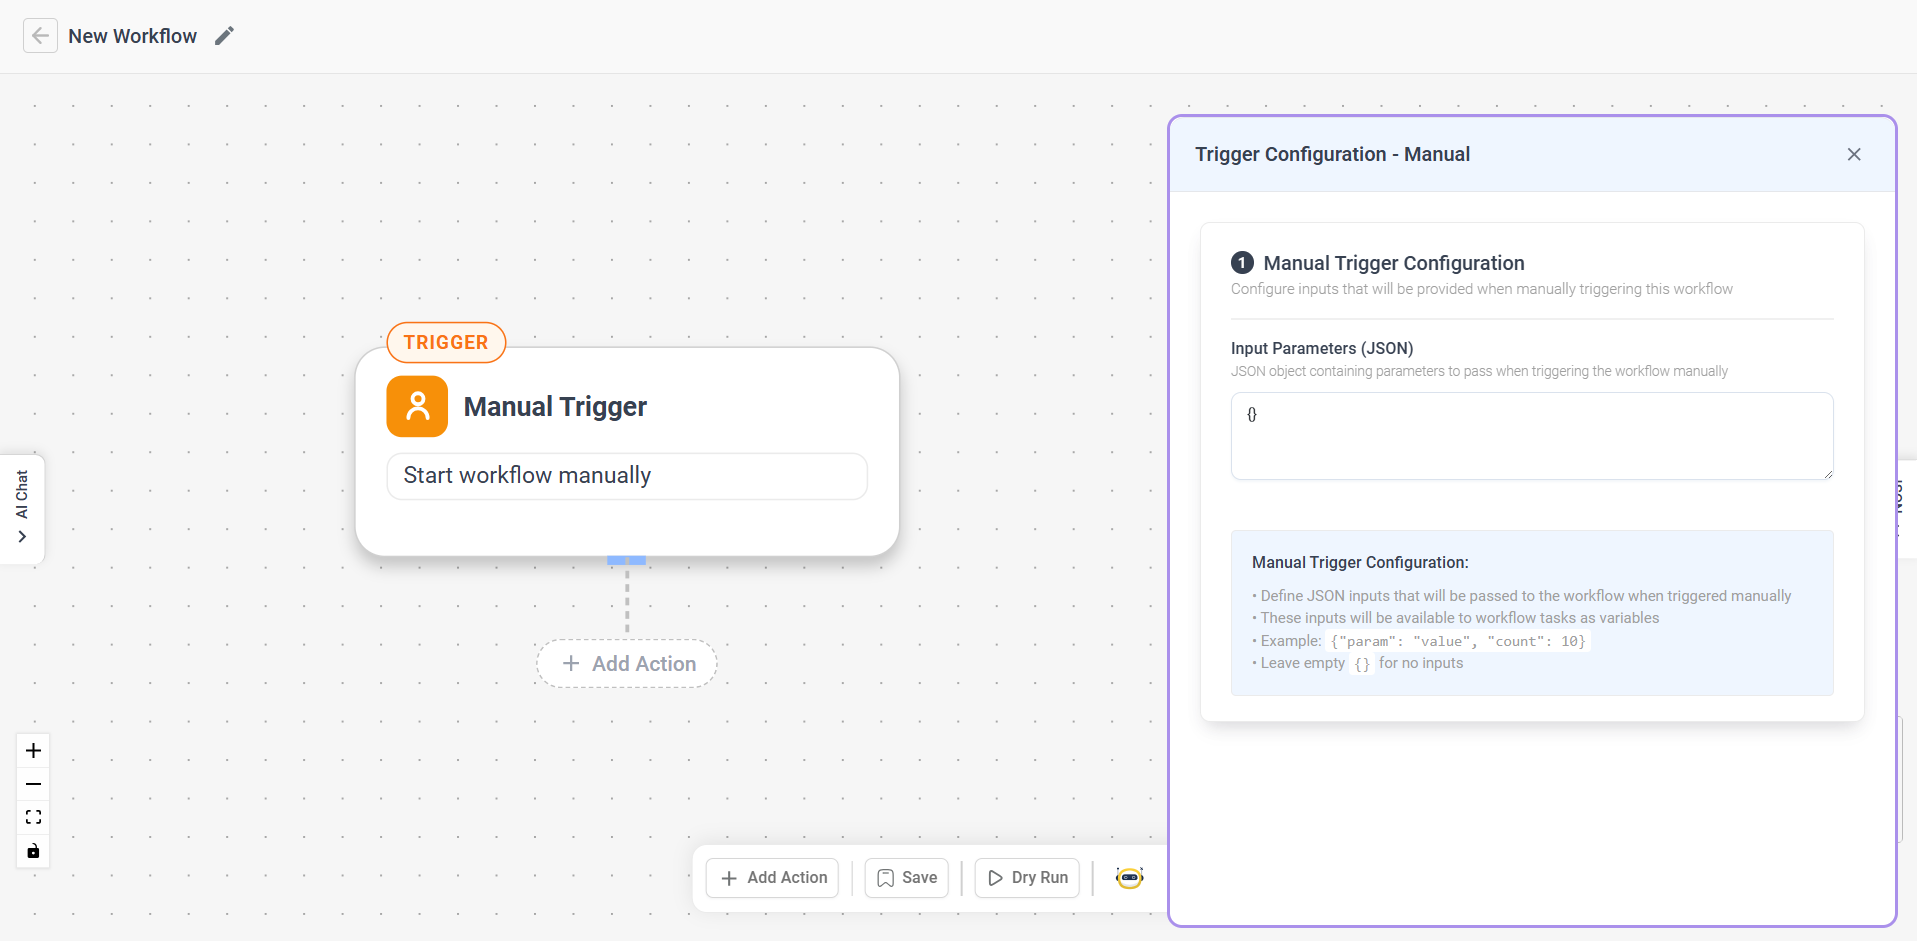The image size is (1917, 941).
Task: Click Add Action in the bottom toolbar
Action: tap(772, 878)
